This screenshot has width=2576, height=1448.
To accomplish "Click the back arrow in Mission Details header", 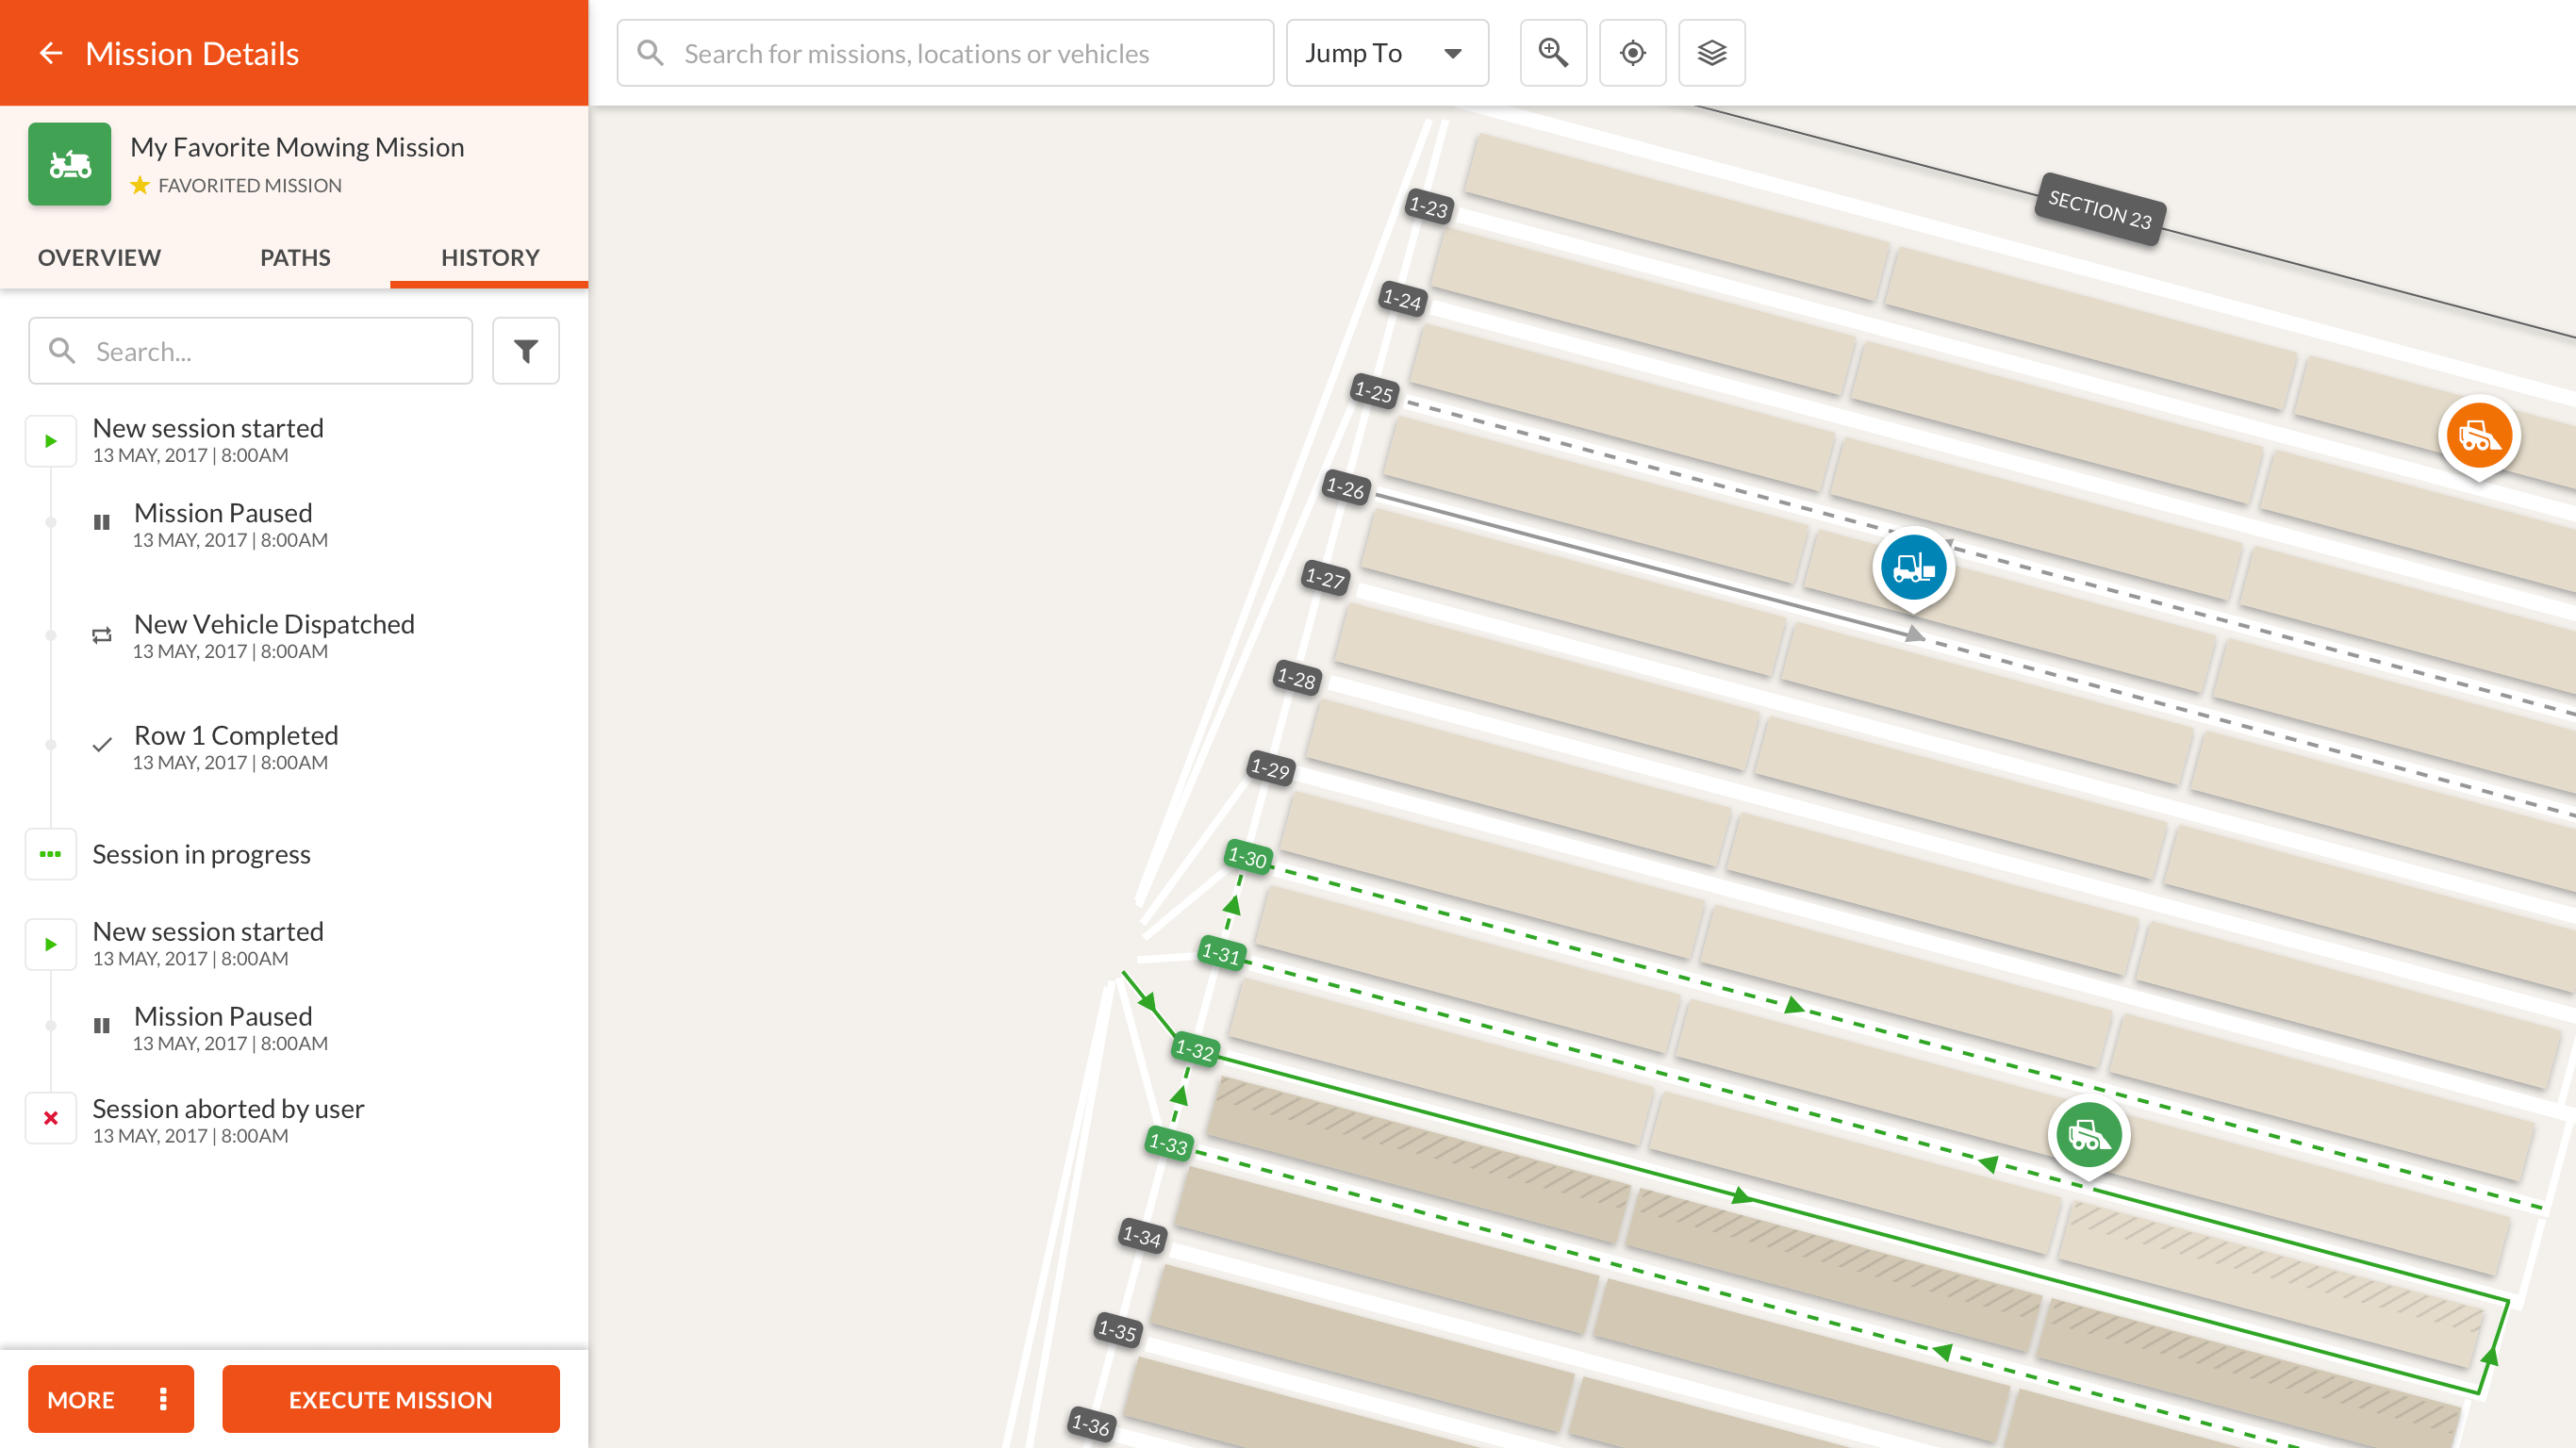I will [x=50, y=53].
